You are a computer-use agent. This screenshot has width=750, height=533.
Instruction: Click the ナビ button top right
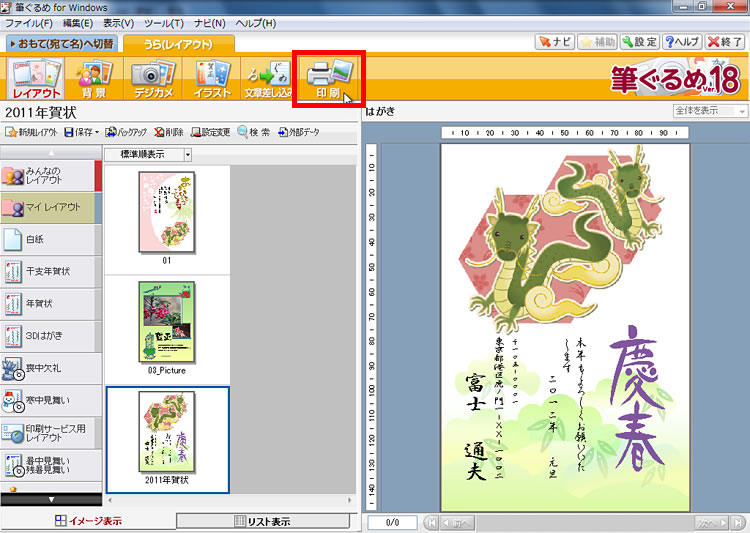click(555, 42)
